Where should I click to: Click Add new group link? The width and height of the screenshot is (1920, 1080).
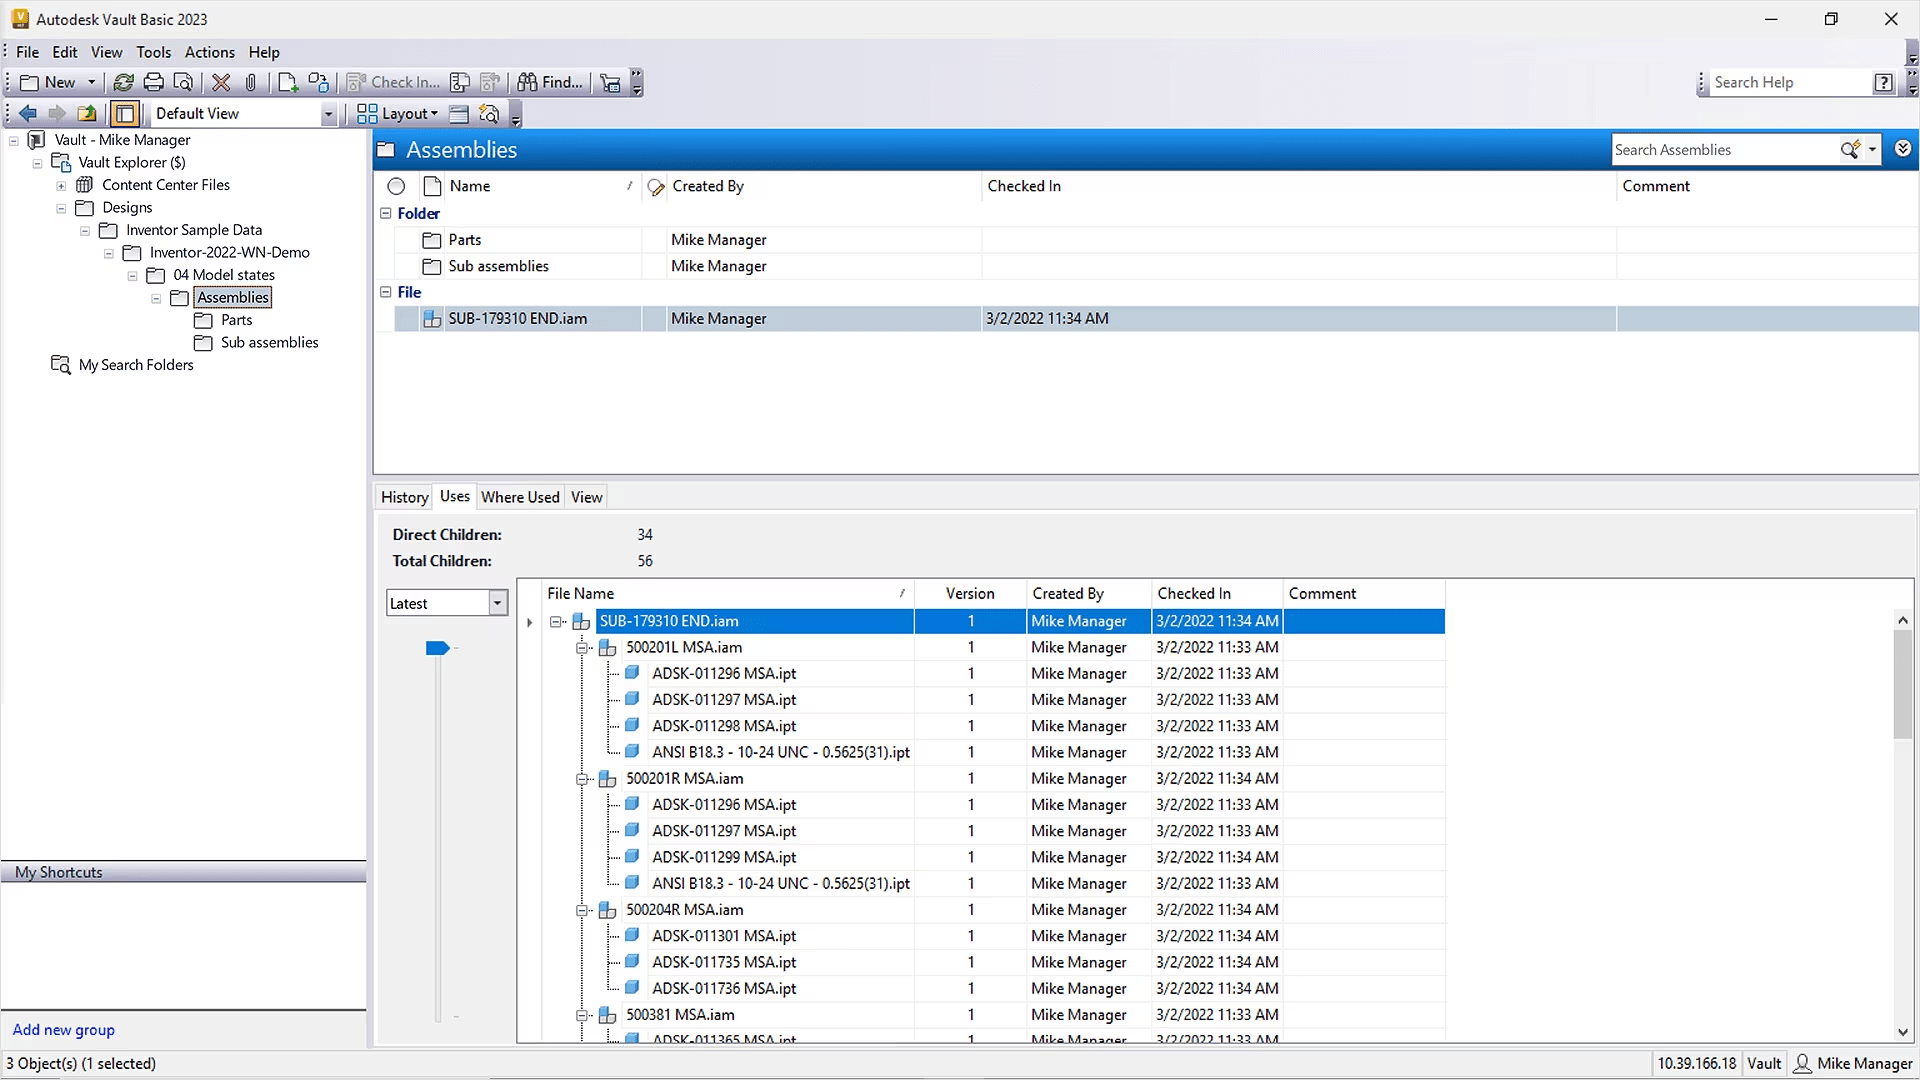click(x=63, y=1030)
